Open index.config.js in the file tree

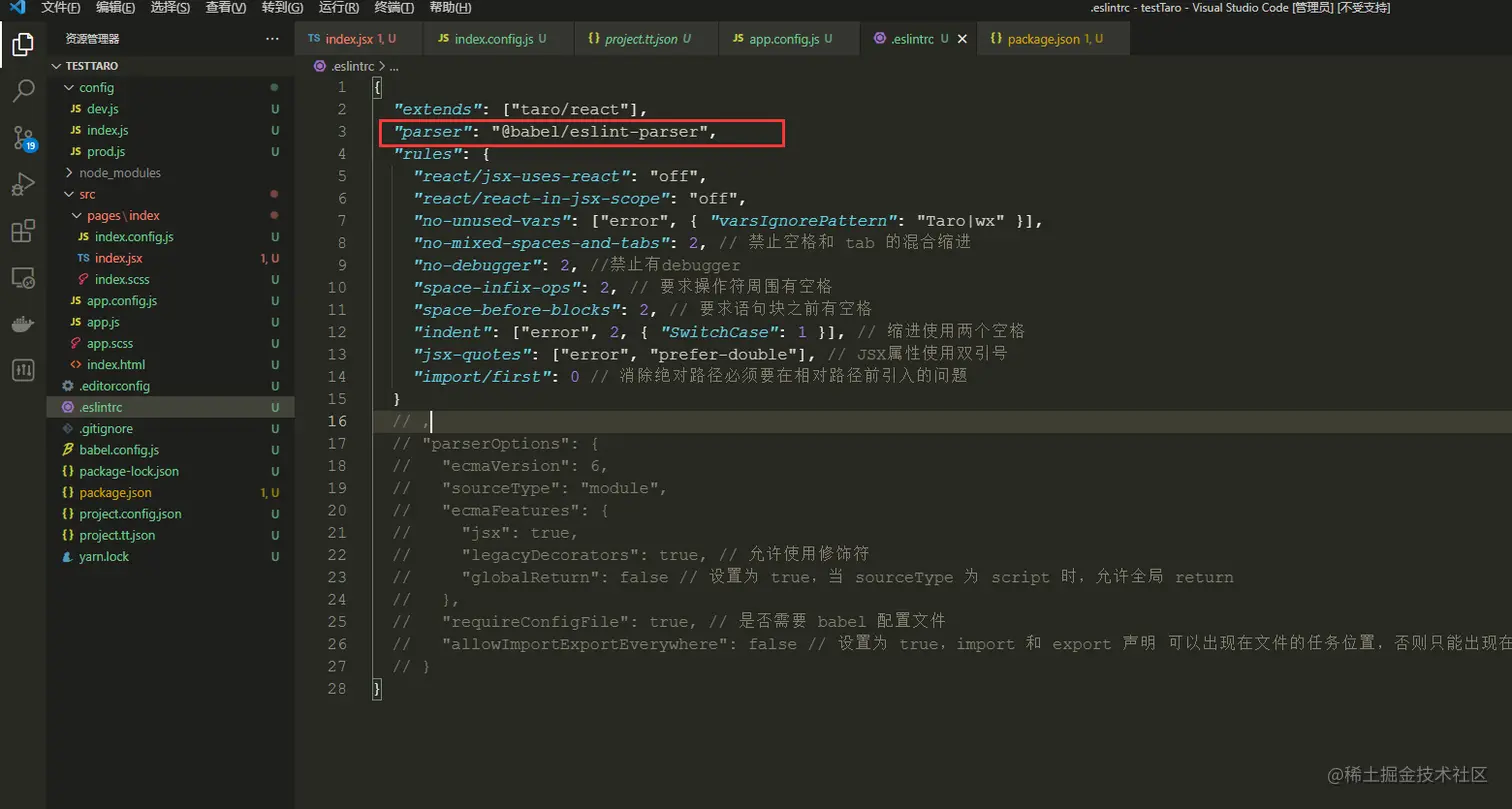[x=170, y=237]
